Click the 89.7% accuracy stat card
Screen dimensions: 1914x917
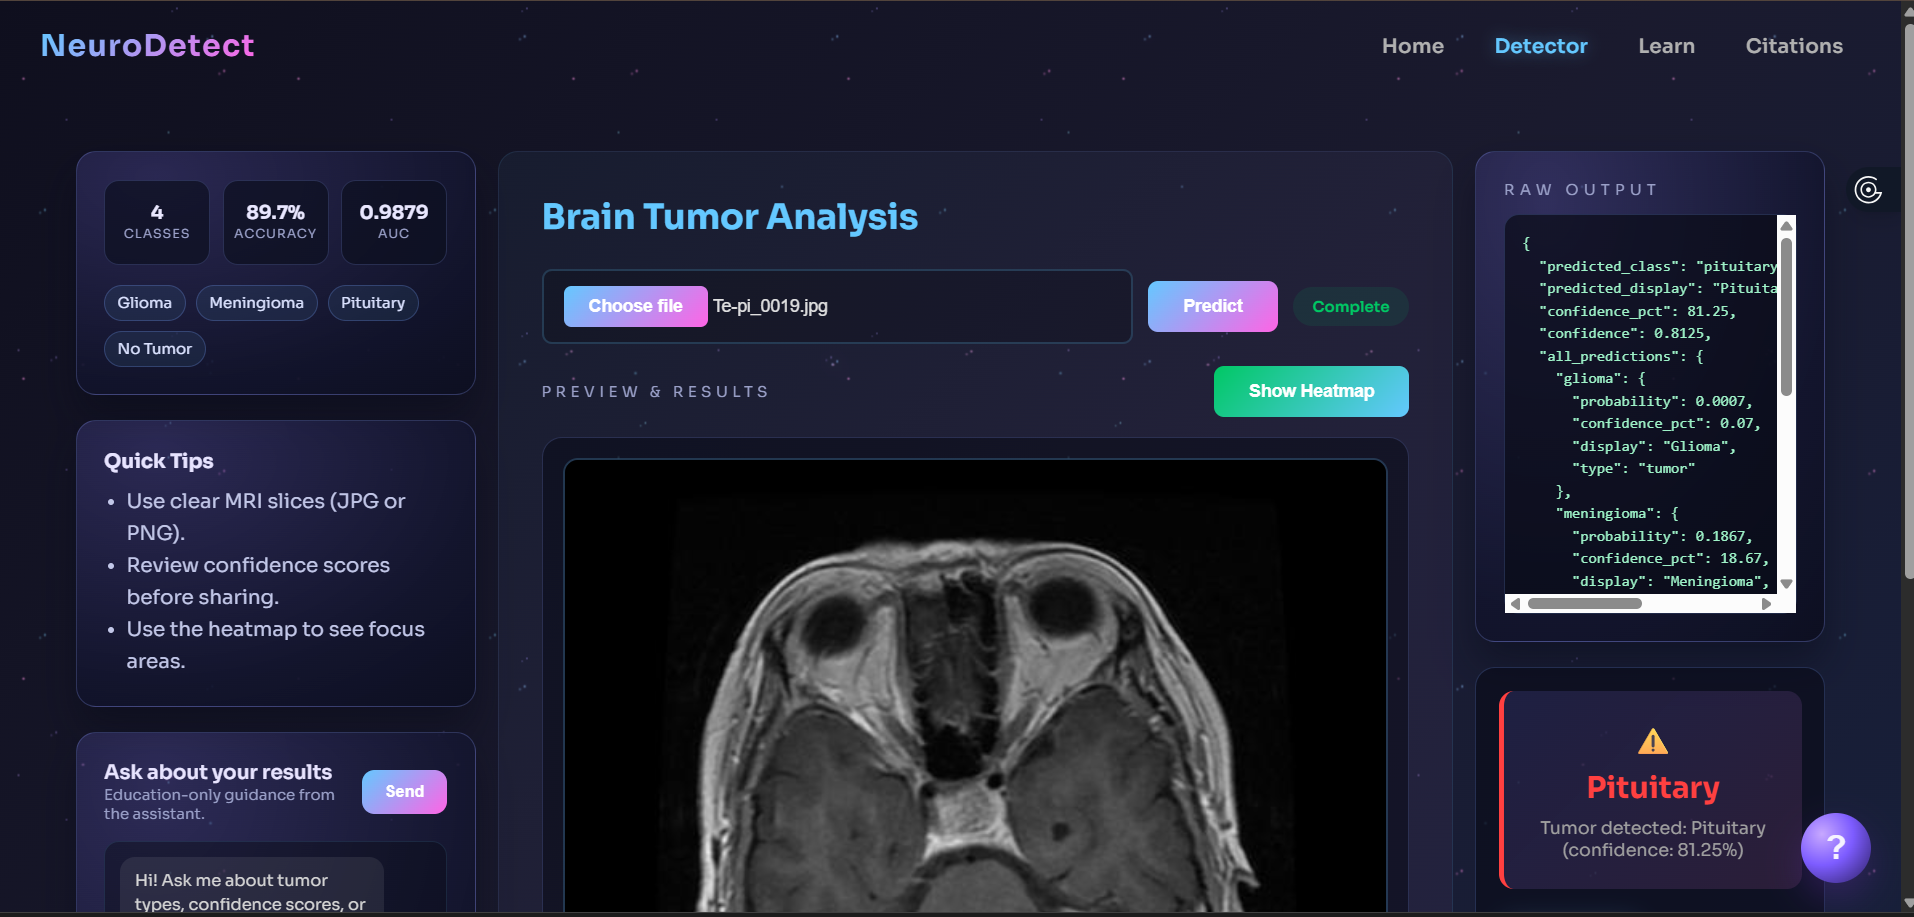(x=275, y=222)
